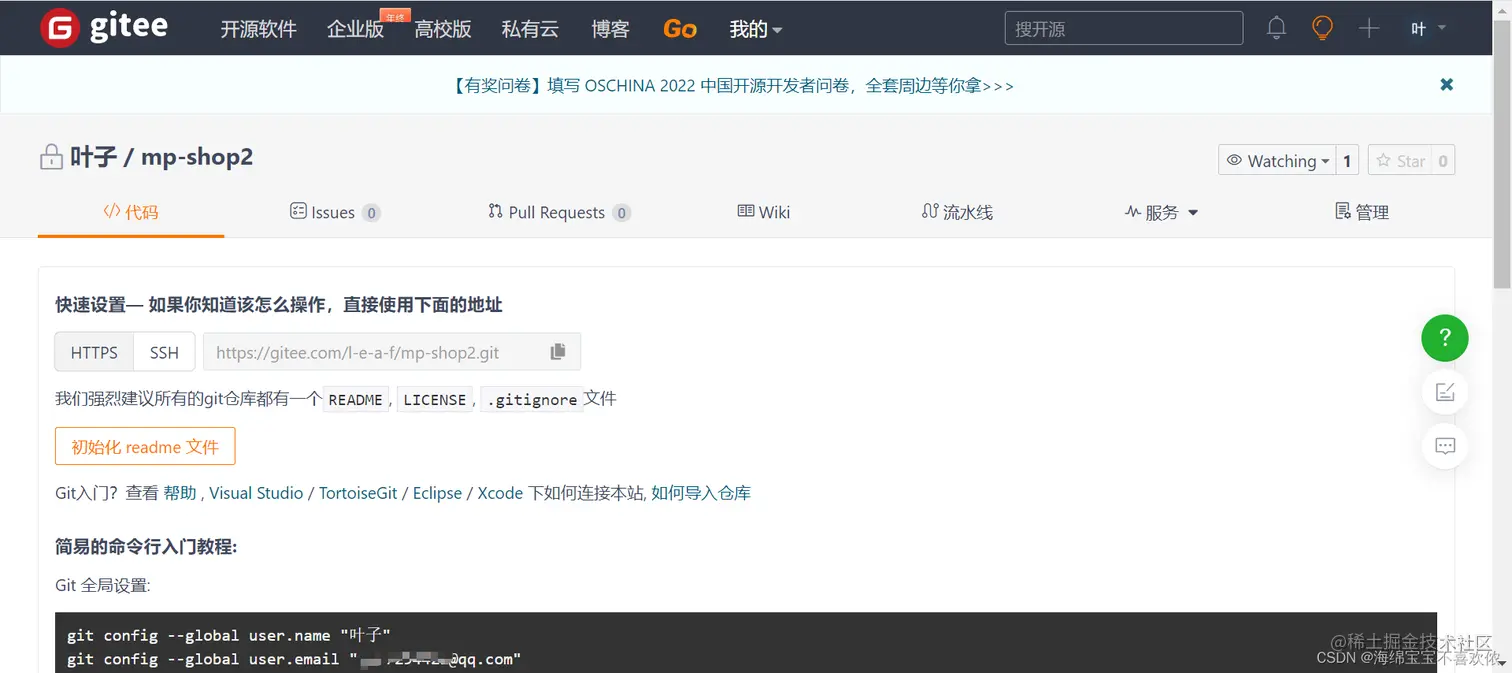Open the plus icon to create new
The width and height of the screenshot is (1512, 673).
click(1369, 28)
